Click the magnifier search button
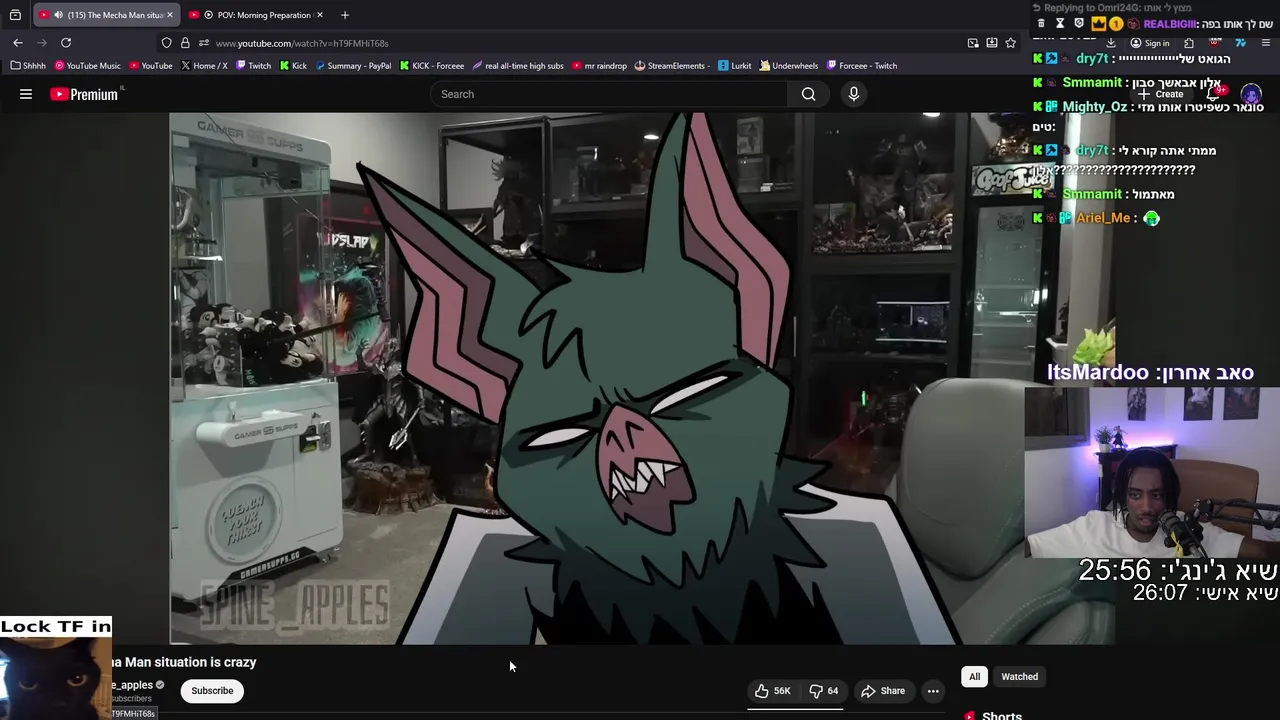This screenshot has width=1280, height=720. tap(808, 94)
